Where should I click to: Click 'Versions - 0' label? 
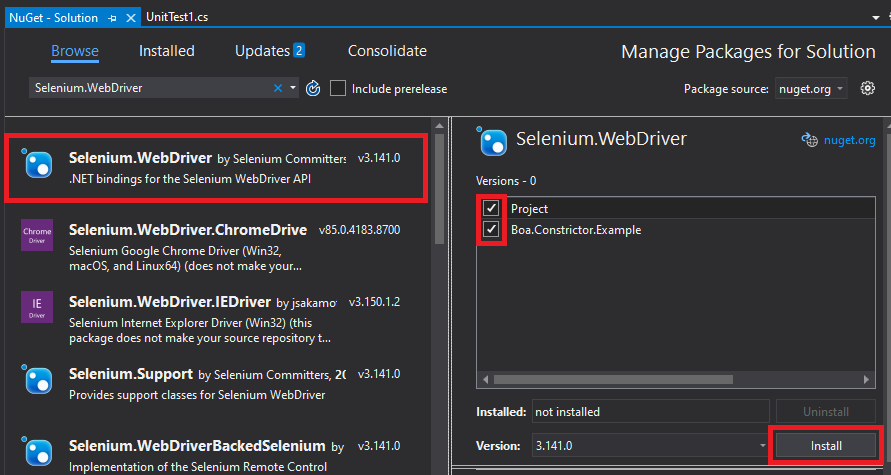tap(506, 181)
